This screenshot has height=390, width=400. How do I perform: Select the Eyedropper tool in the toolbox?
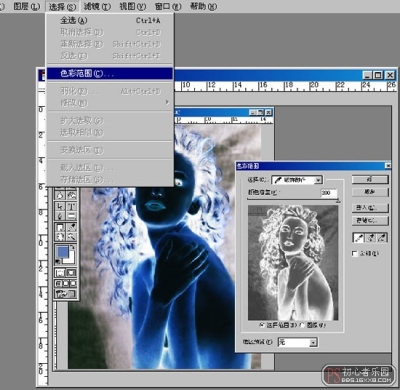pyautogui.click(x=71, y=227)
